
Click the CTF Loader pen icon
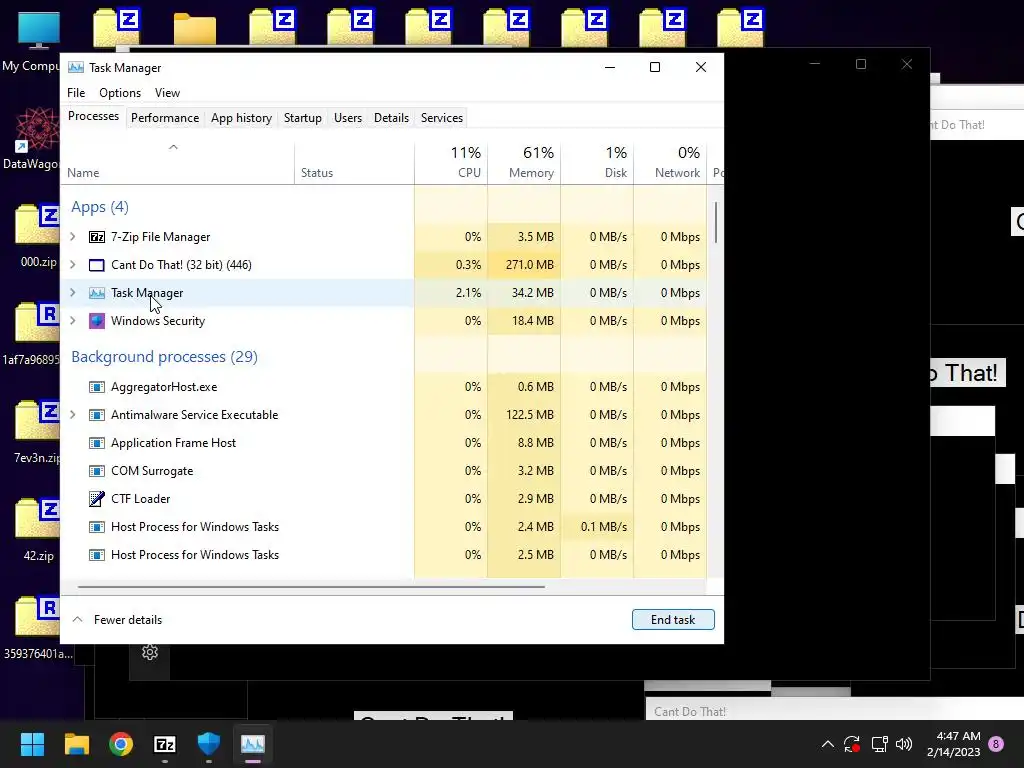pyautogui.click(x=97, y=499)
